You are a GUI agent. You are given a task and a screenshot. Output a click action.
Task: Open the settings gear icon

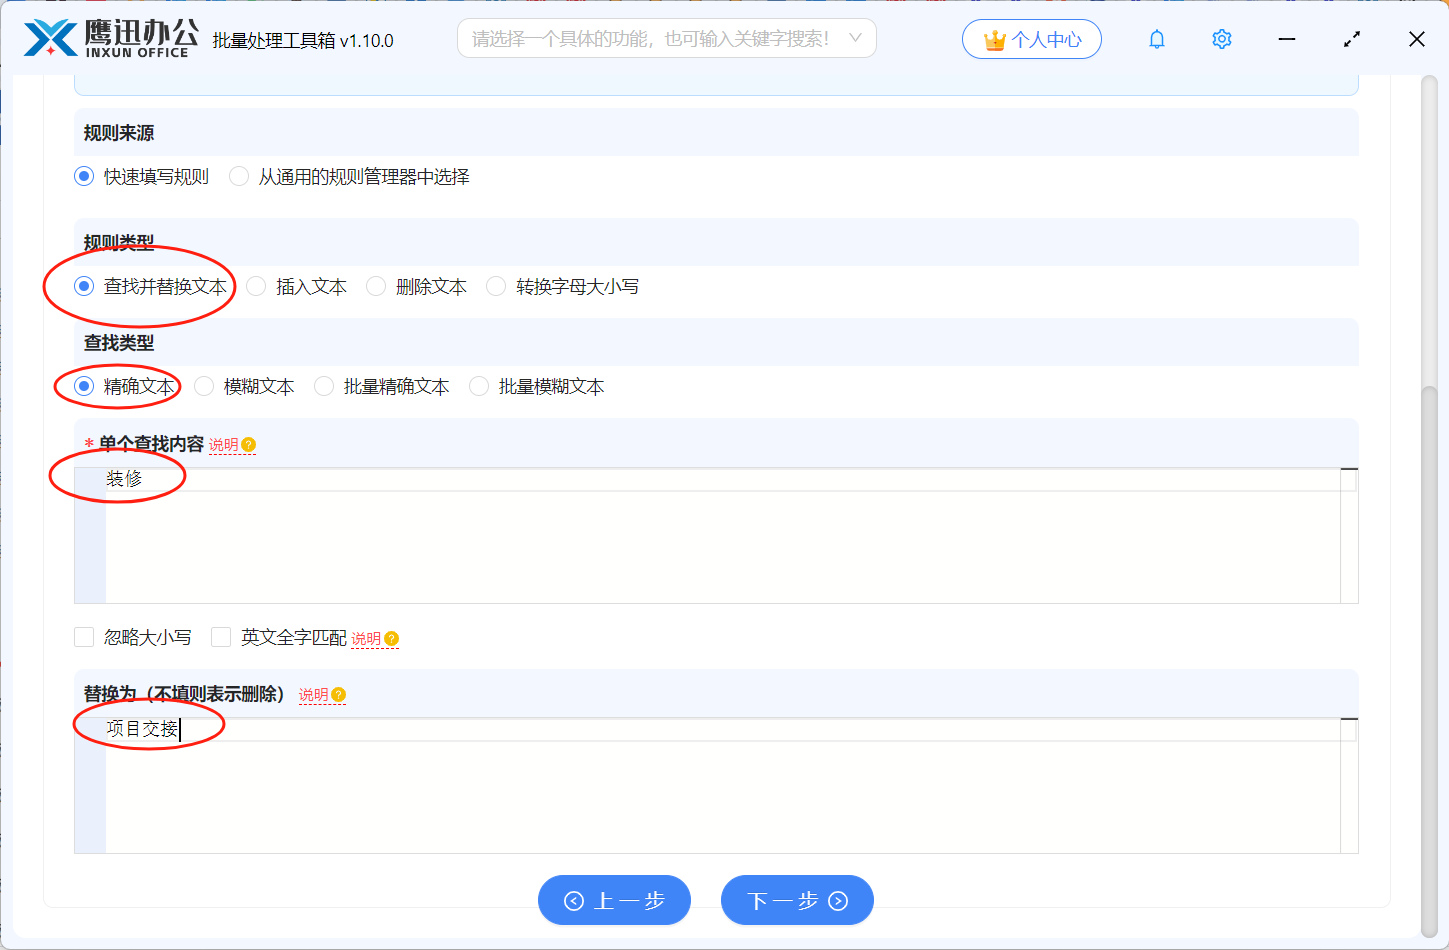(x=1220, y=38)
